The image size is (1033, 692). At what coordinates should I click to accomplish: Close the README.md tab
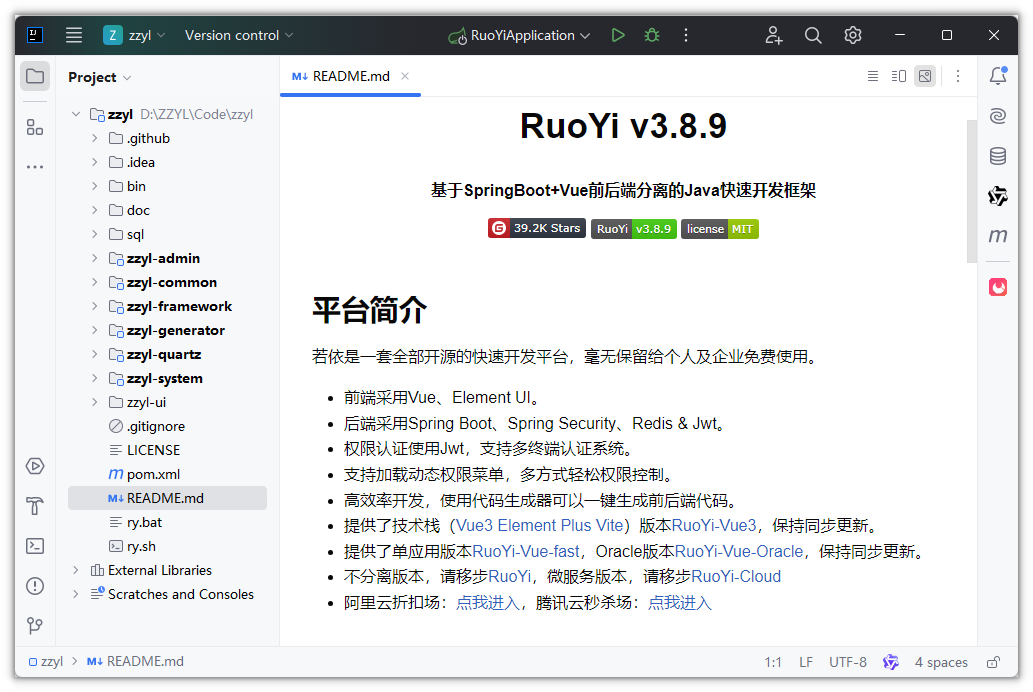[405, 76]
